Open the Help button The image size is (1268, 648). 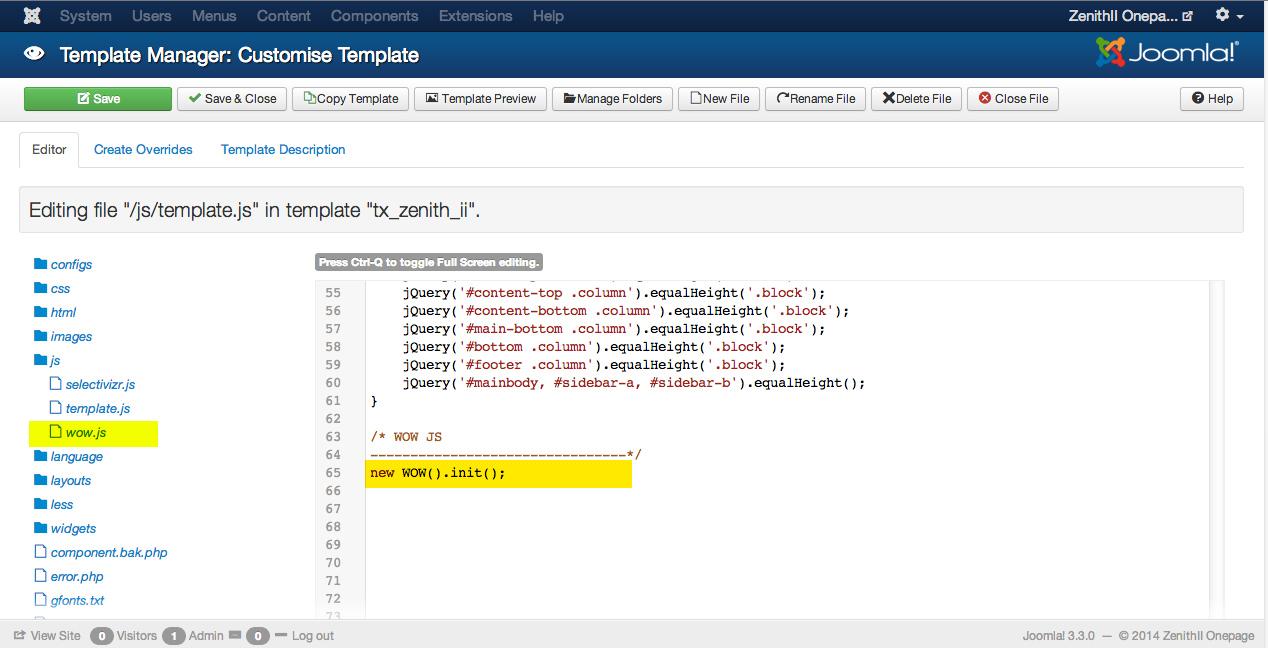point(1212,99)
